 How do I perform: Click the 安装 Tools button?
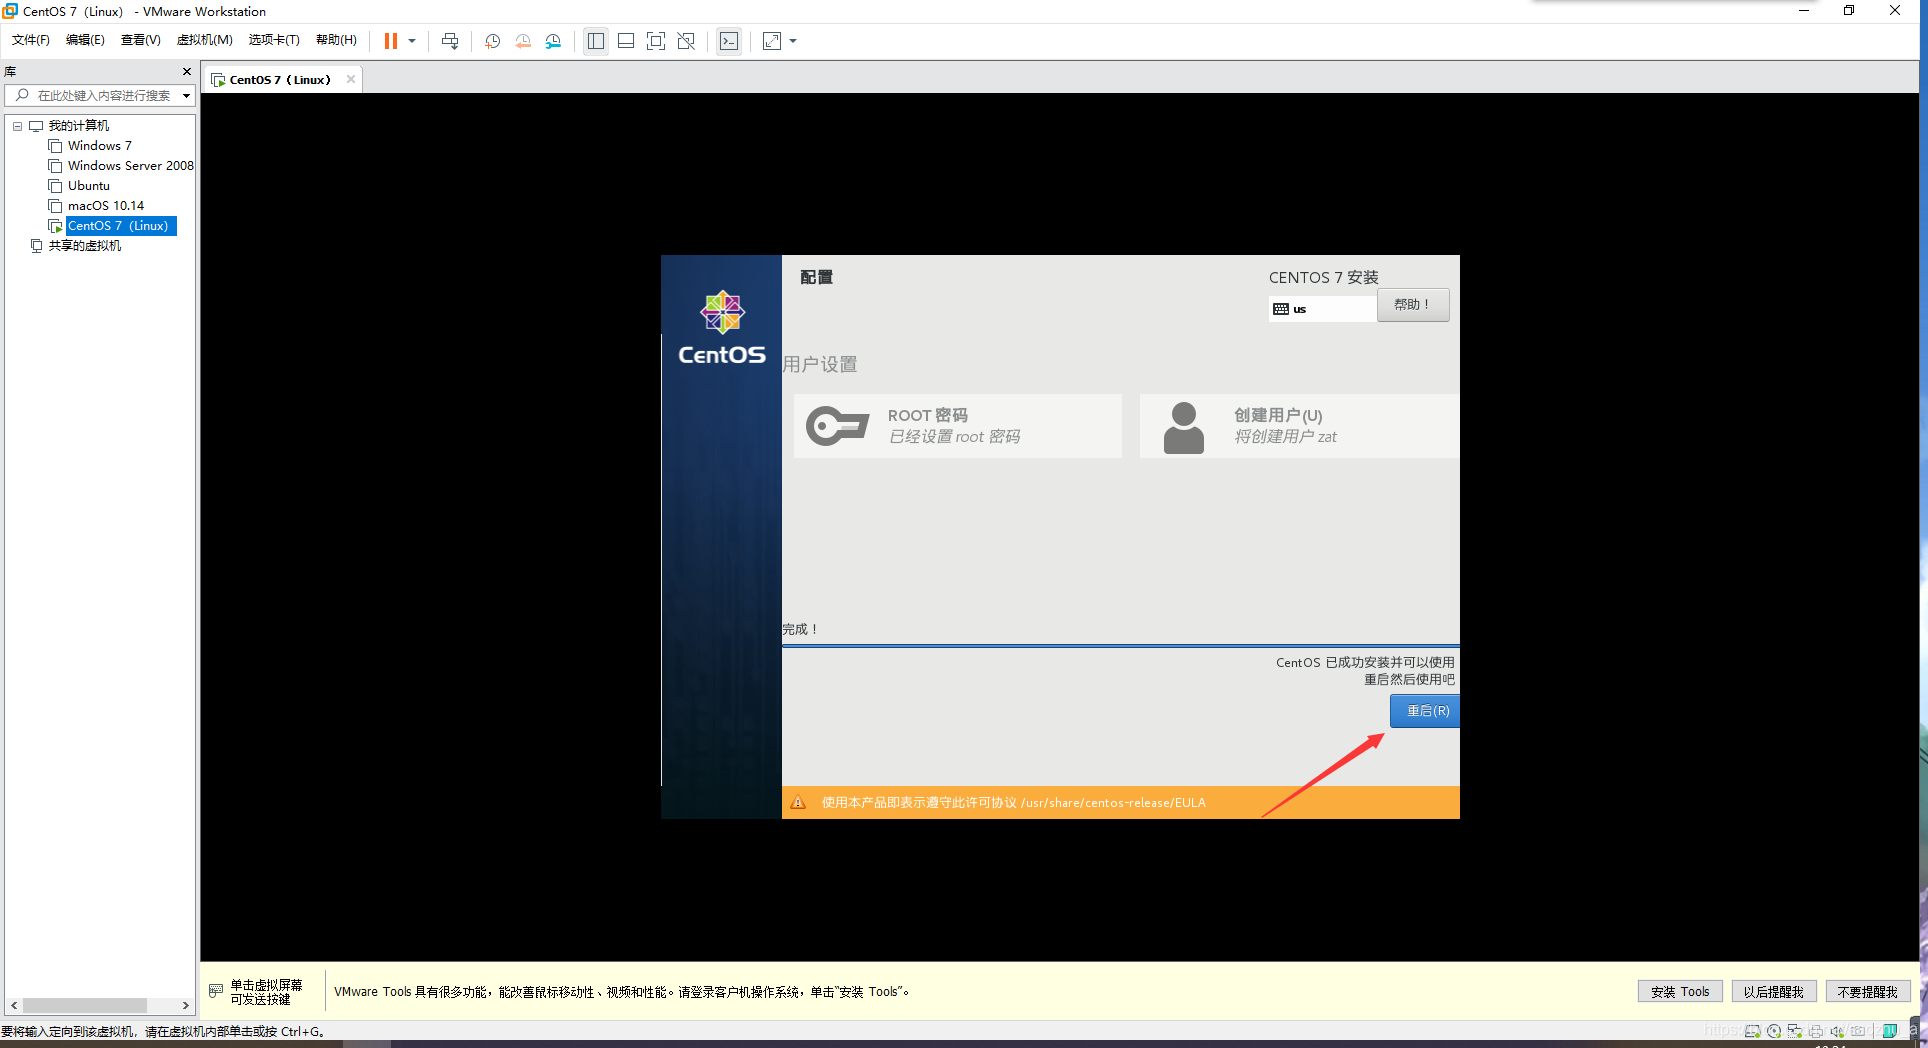tap(1680, 992)
